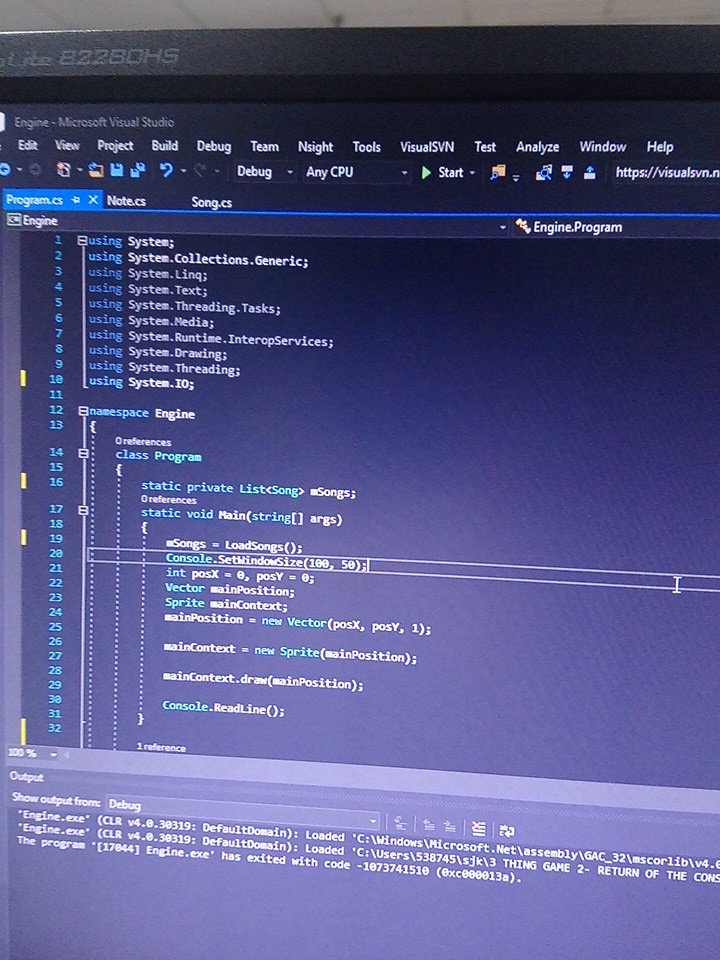Pin the Program.cs tab
Screen dimensions: 720x960
pos(76,200)
